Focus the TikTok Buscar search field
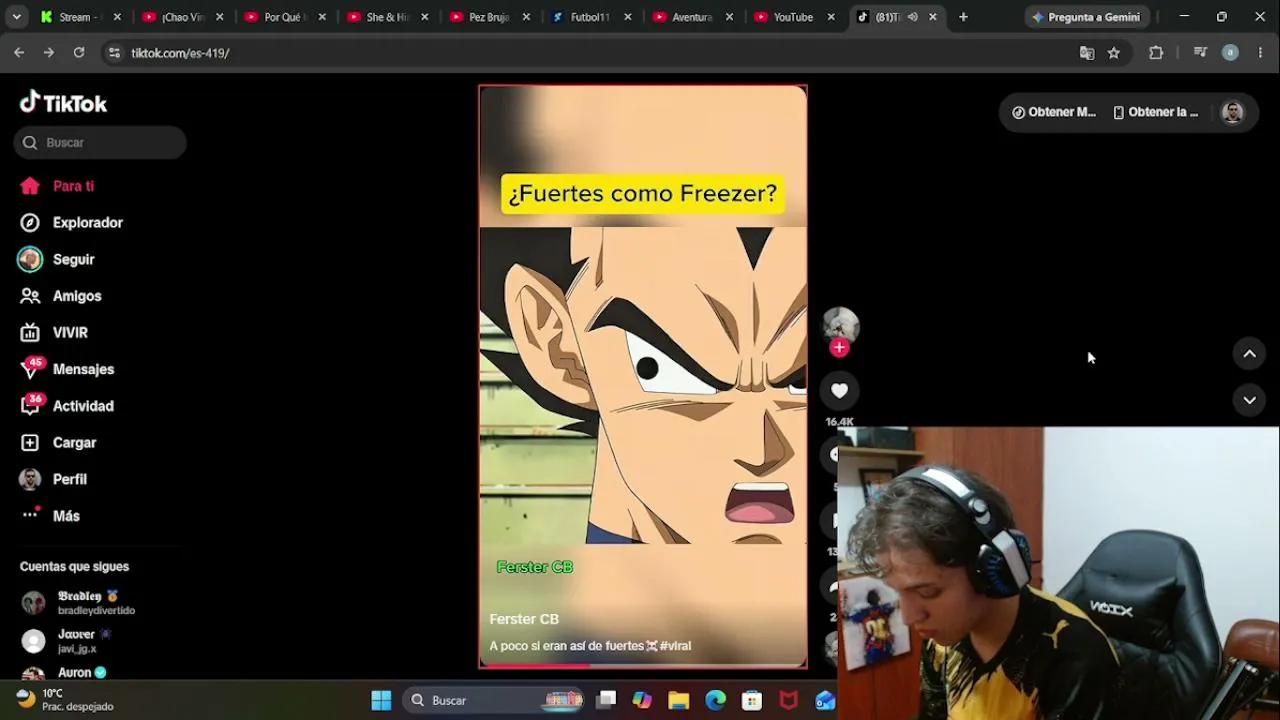Viewport: 1280px width, 720px height. pos(100,143)
